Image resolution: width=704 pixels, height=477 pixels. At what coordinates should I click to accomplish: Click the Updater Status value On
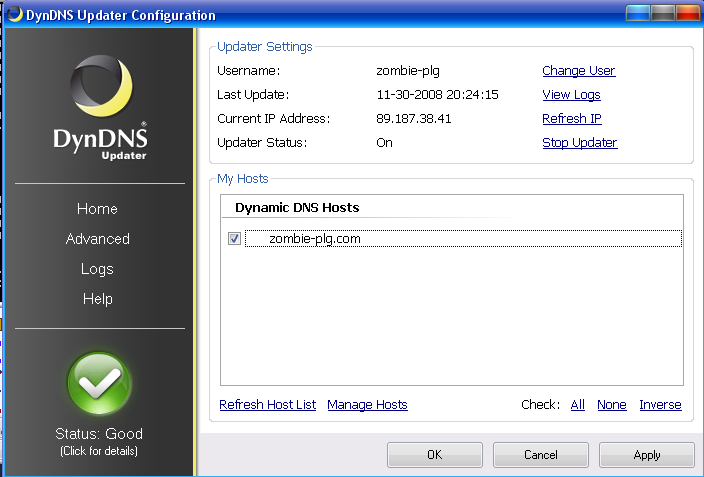[384, 143]
